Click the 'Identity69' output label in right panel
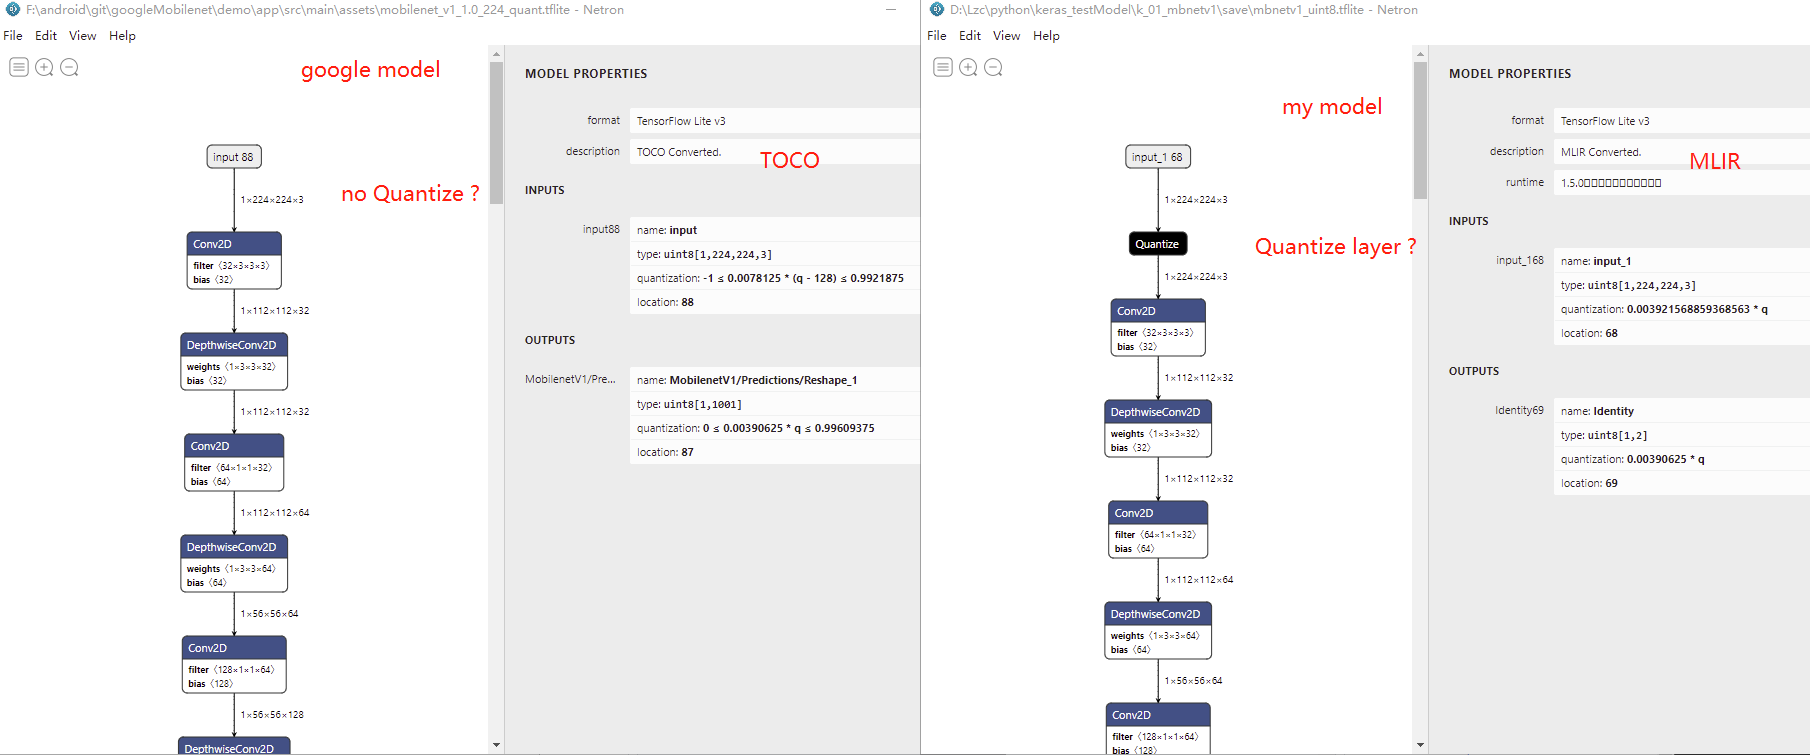 coord(1519,410)
